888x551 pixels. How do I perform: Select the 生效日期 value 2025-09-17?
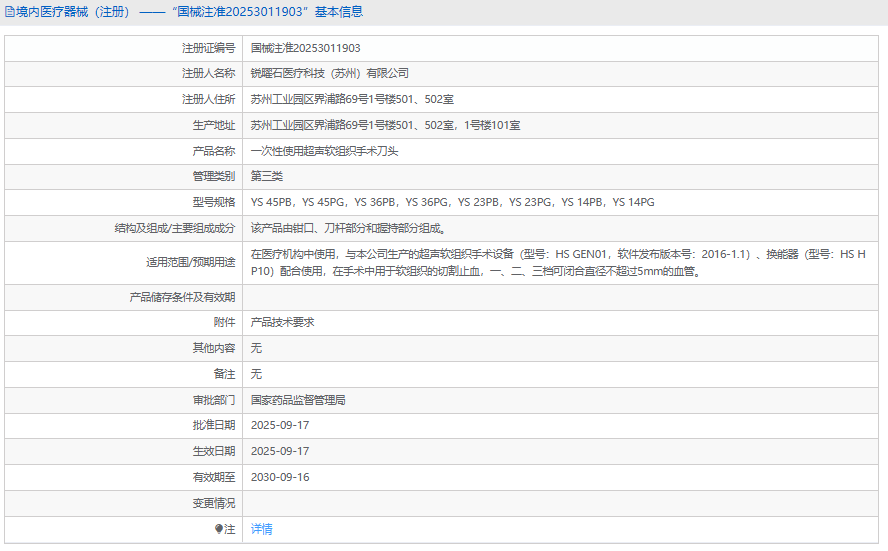pos(280,451)
